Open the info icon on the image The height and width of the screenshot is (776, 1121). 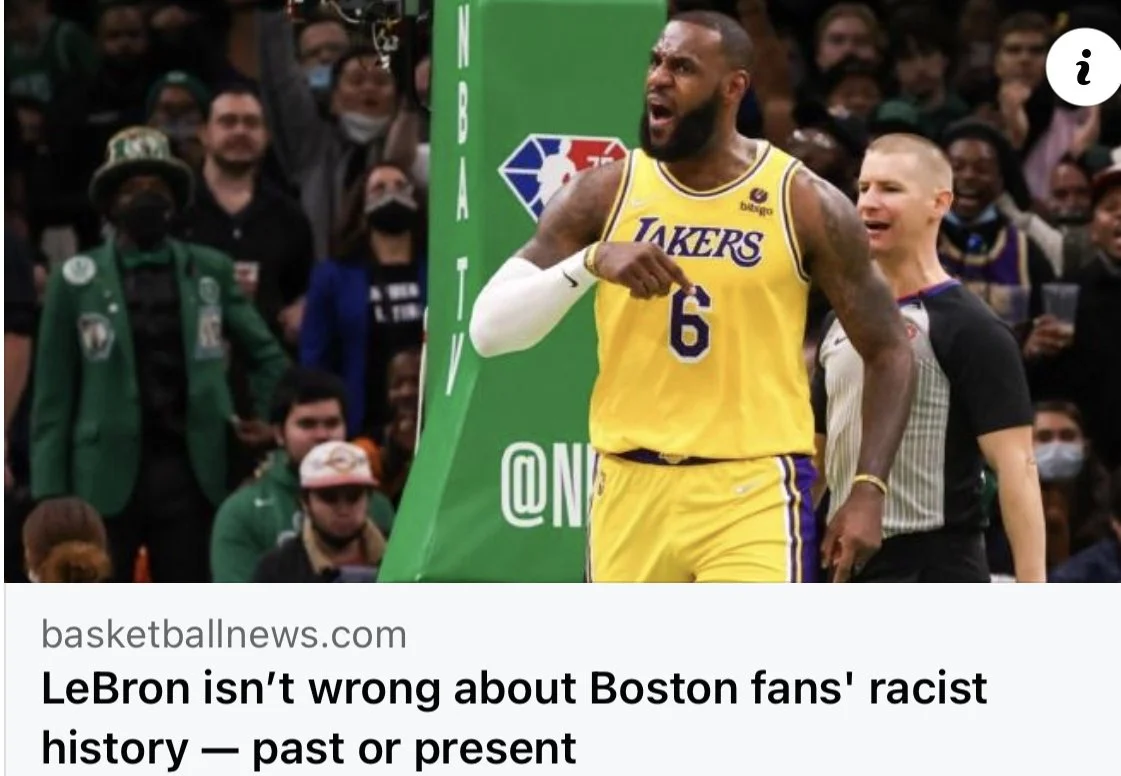coord(1084,67)
